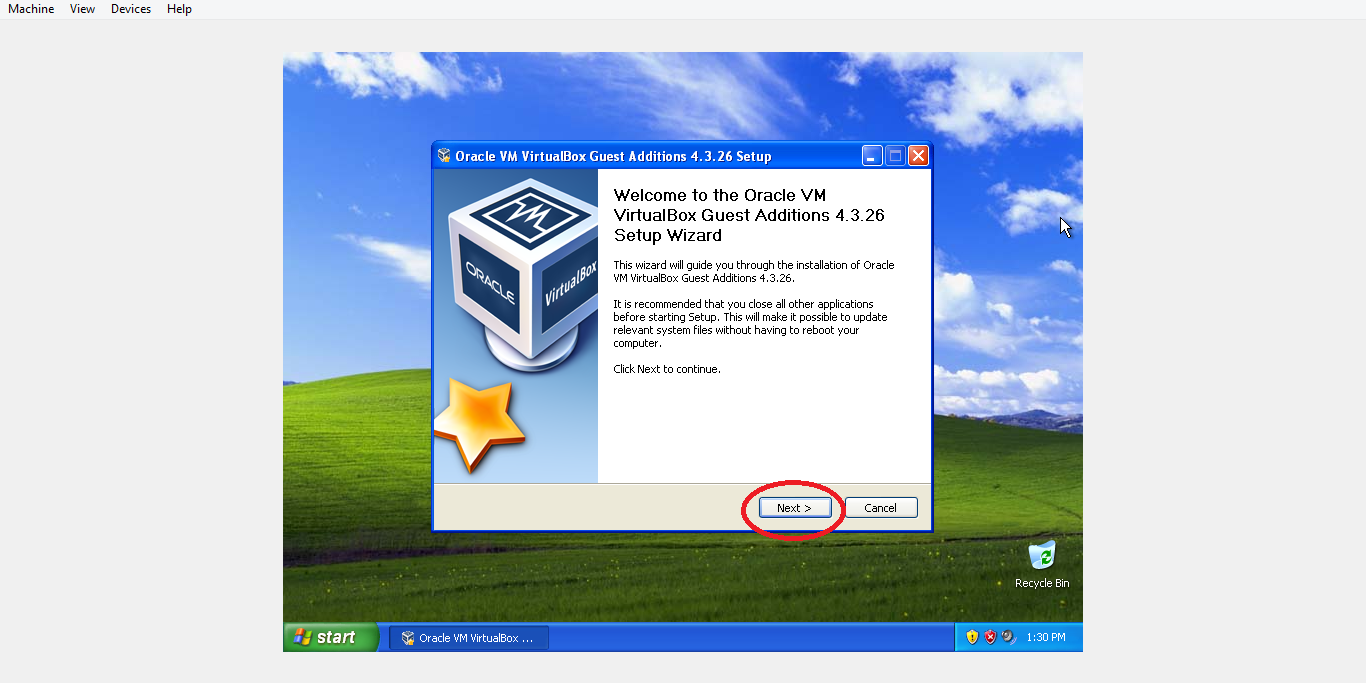Select the Oracle VM VirtualBox taskbar button
The image size is (1366, 683).
click(468, 637)
